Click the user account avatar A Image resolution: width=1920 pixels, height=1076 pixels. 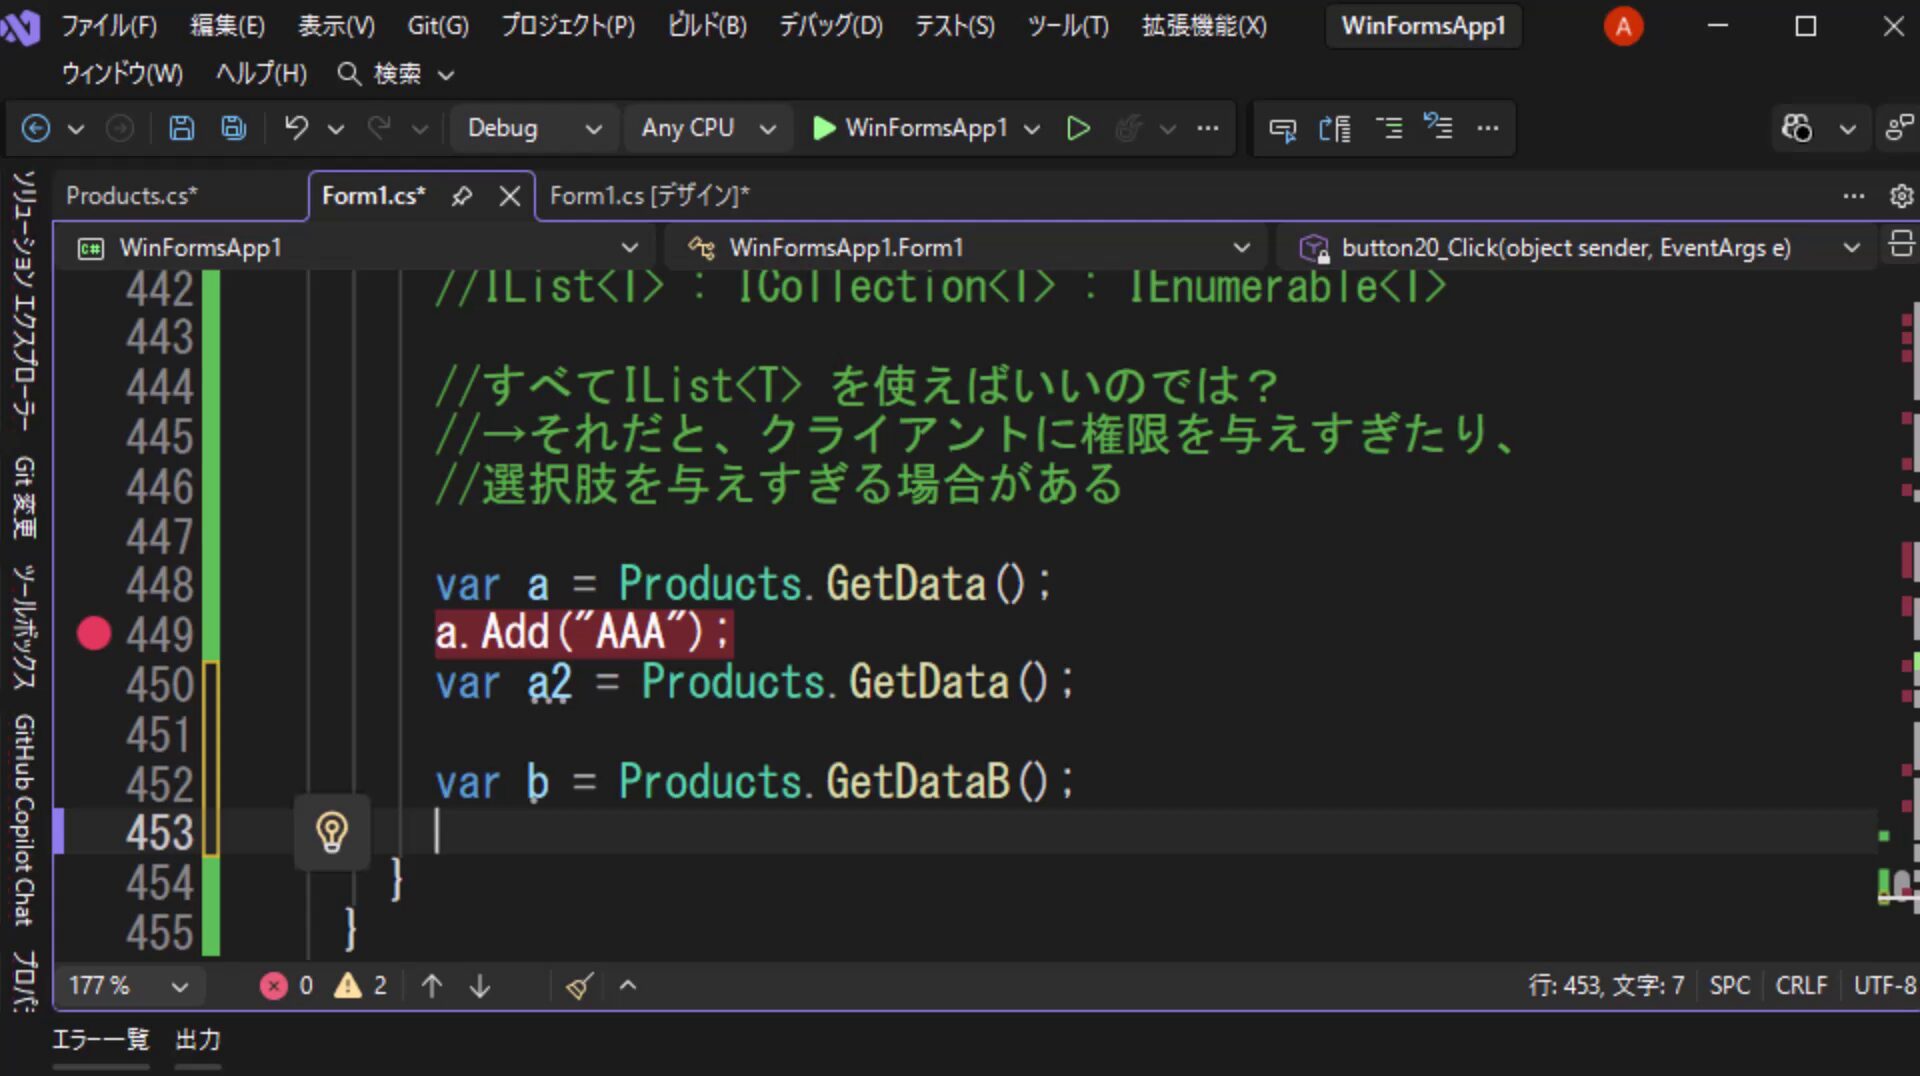1623,26
